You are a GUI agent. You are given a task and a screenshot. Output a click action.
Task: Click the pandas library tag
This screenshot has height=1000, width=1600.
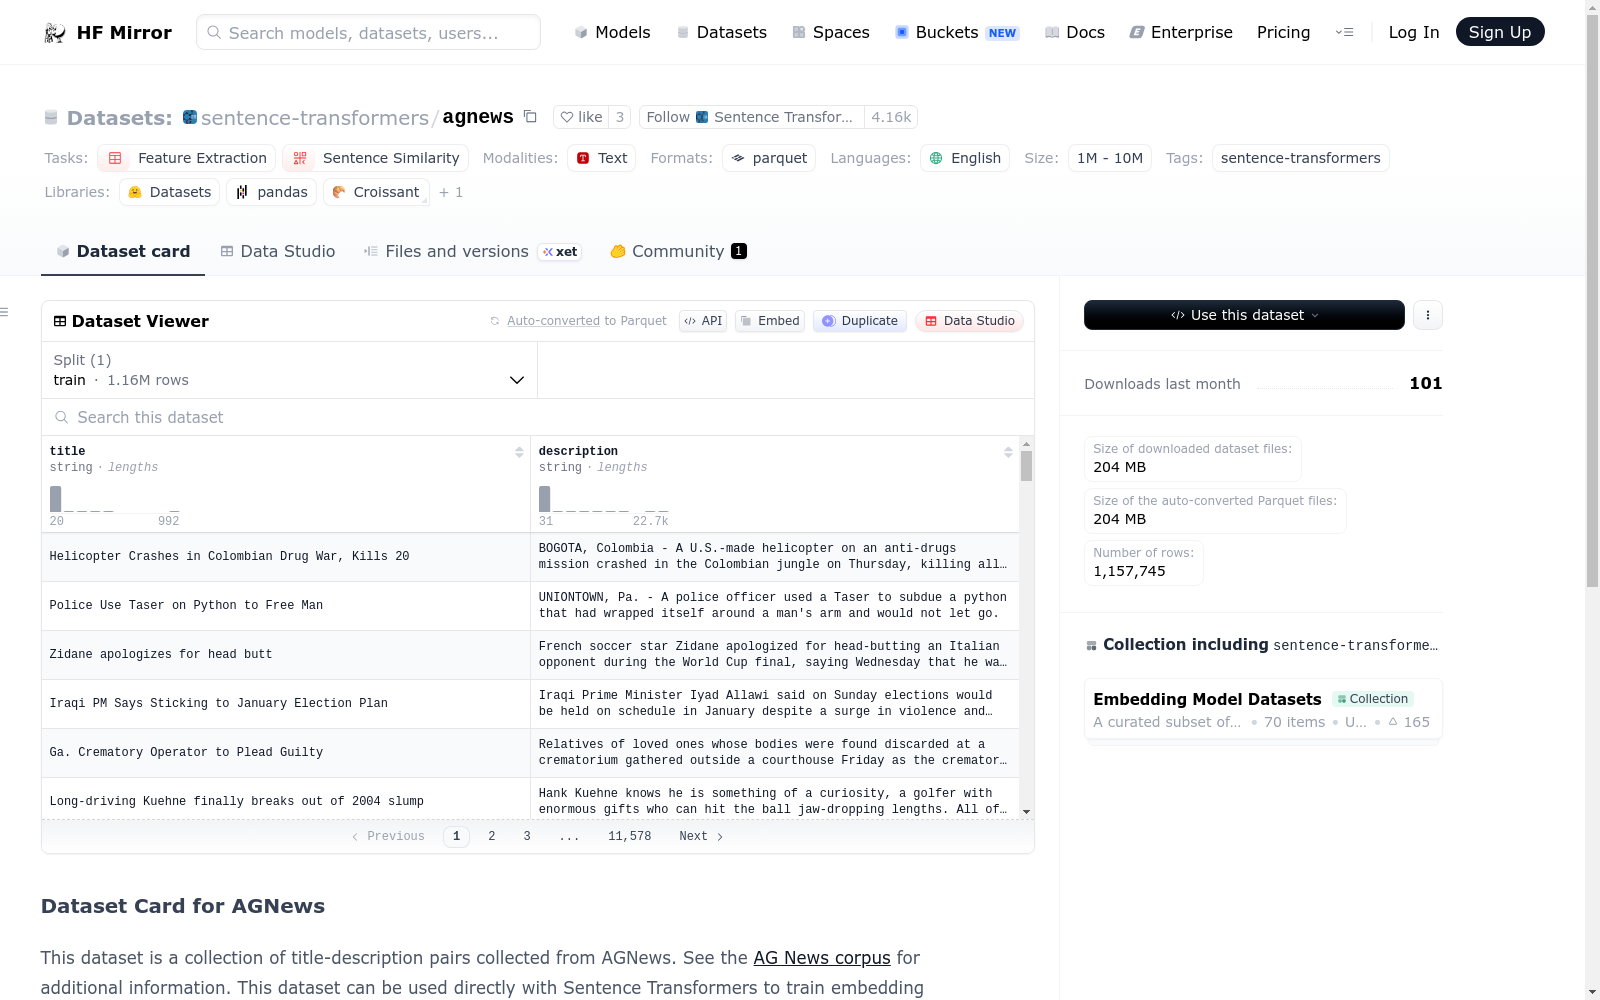272,192
